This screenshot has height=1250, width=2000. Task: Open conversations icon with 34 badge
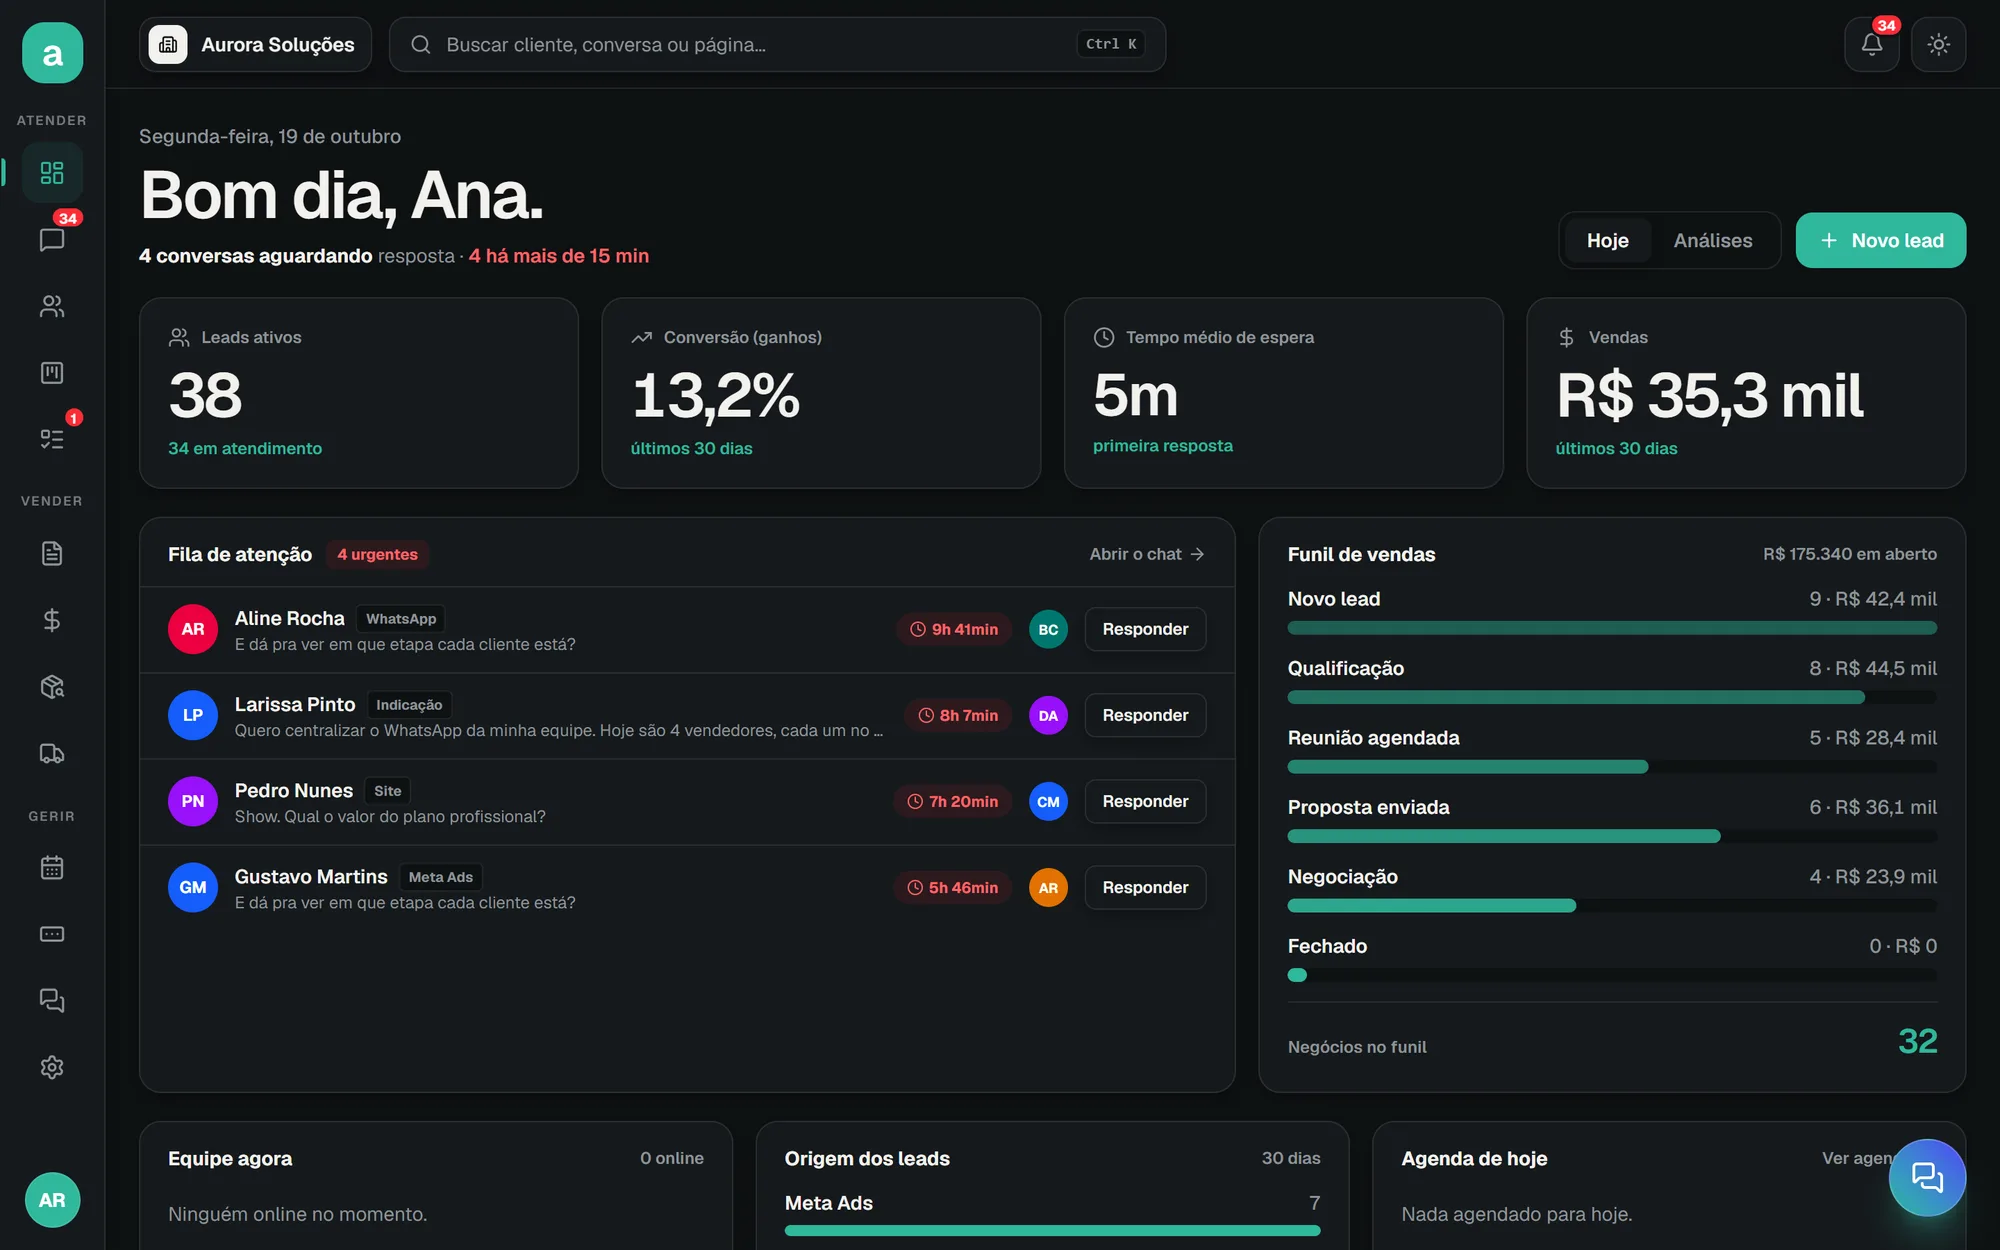pyautogui.click(x=52, y=240)
